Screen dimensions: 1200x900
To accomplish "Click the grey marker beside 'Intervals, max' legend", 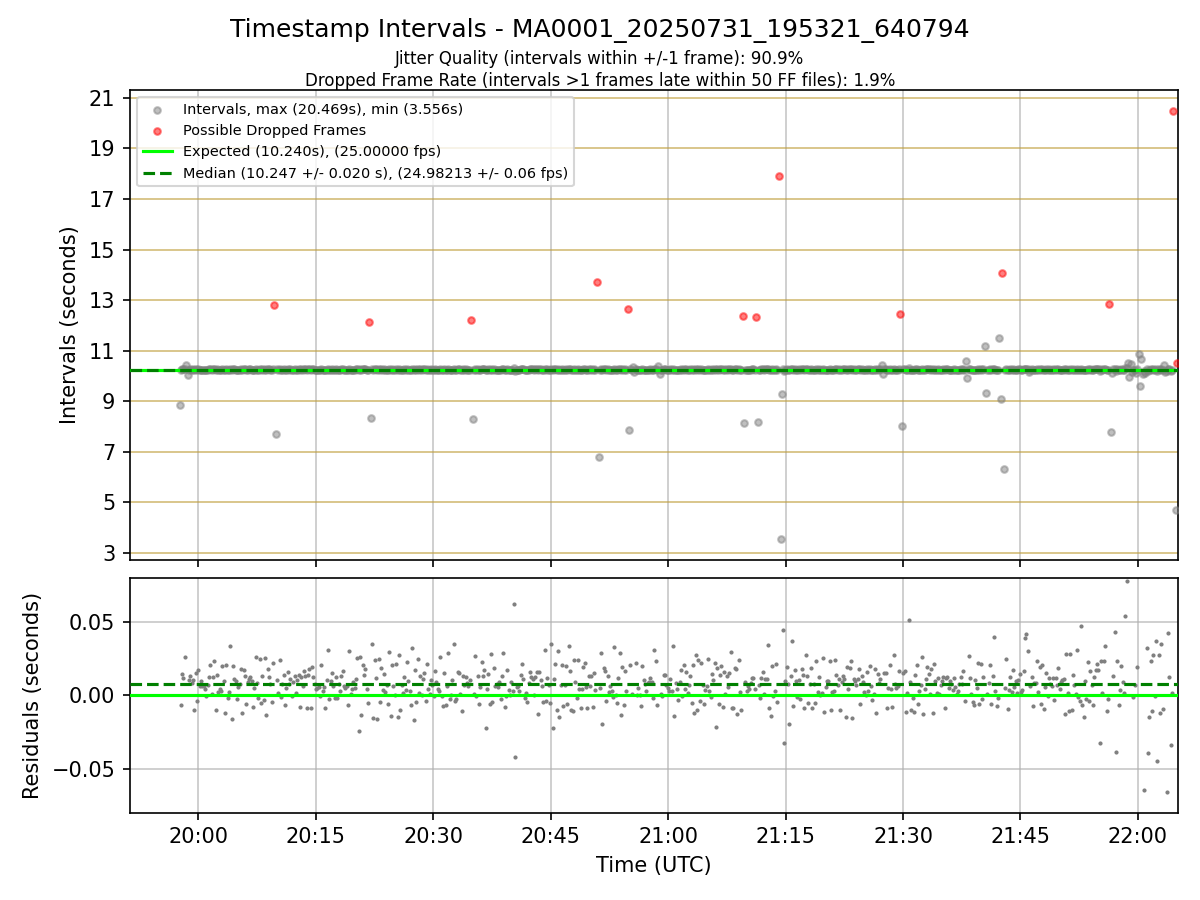I will [157, 109].
